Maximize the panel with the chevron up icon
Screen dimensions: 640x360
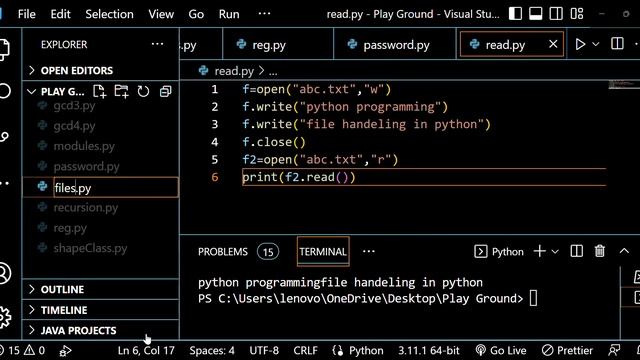(624, 251)
